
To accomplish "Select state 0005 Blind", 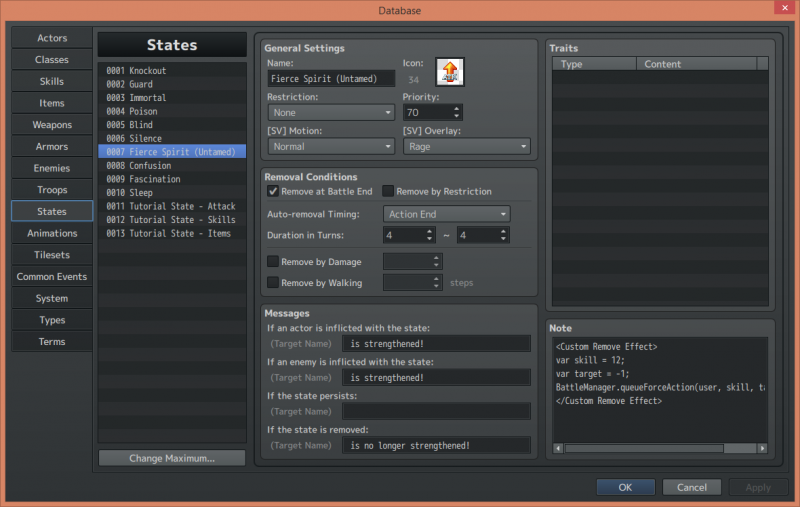I will pyautogui.click(x=172, y=124).
